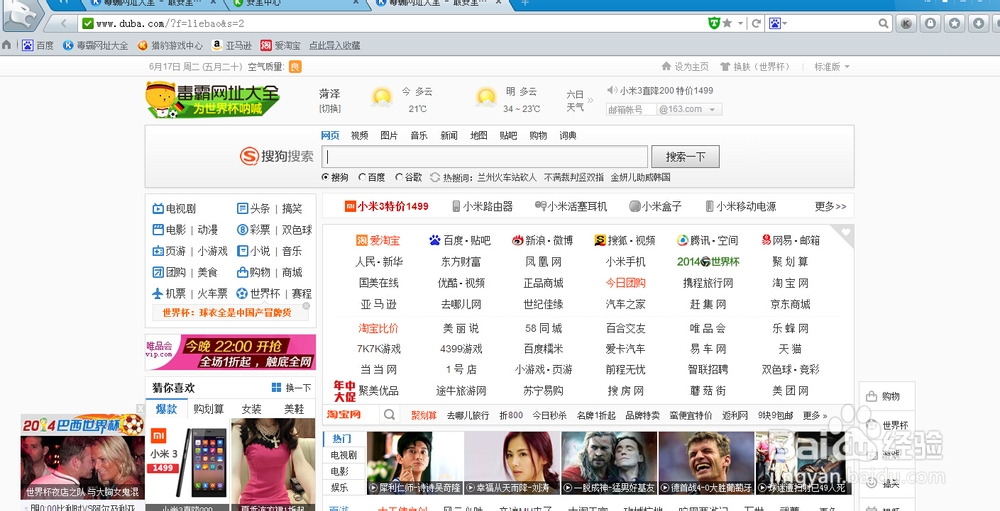
Task: Open the 百度 bookmark
Action: pos(38,45)
